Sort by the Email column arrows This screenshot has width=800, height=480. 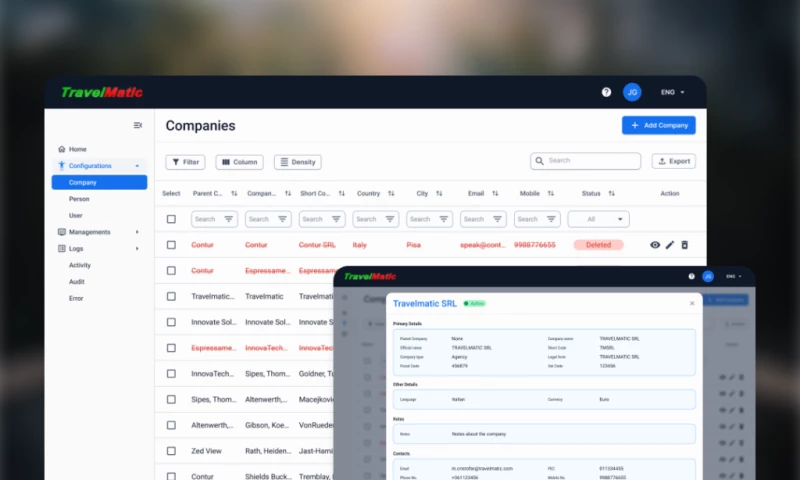pyautogui.click(x=495, y=193)
